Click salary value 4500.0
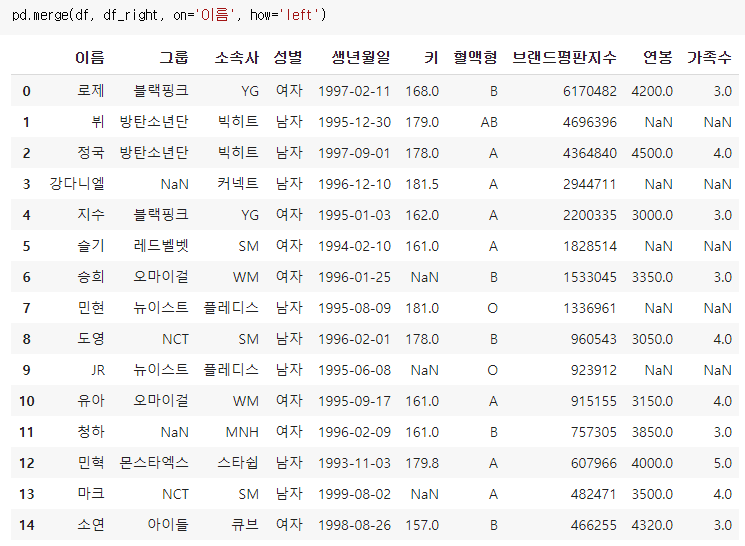 pyautogui.click(x=652, y=153)
